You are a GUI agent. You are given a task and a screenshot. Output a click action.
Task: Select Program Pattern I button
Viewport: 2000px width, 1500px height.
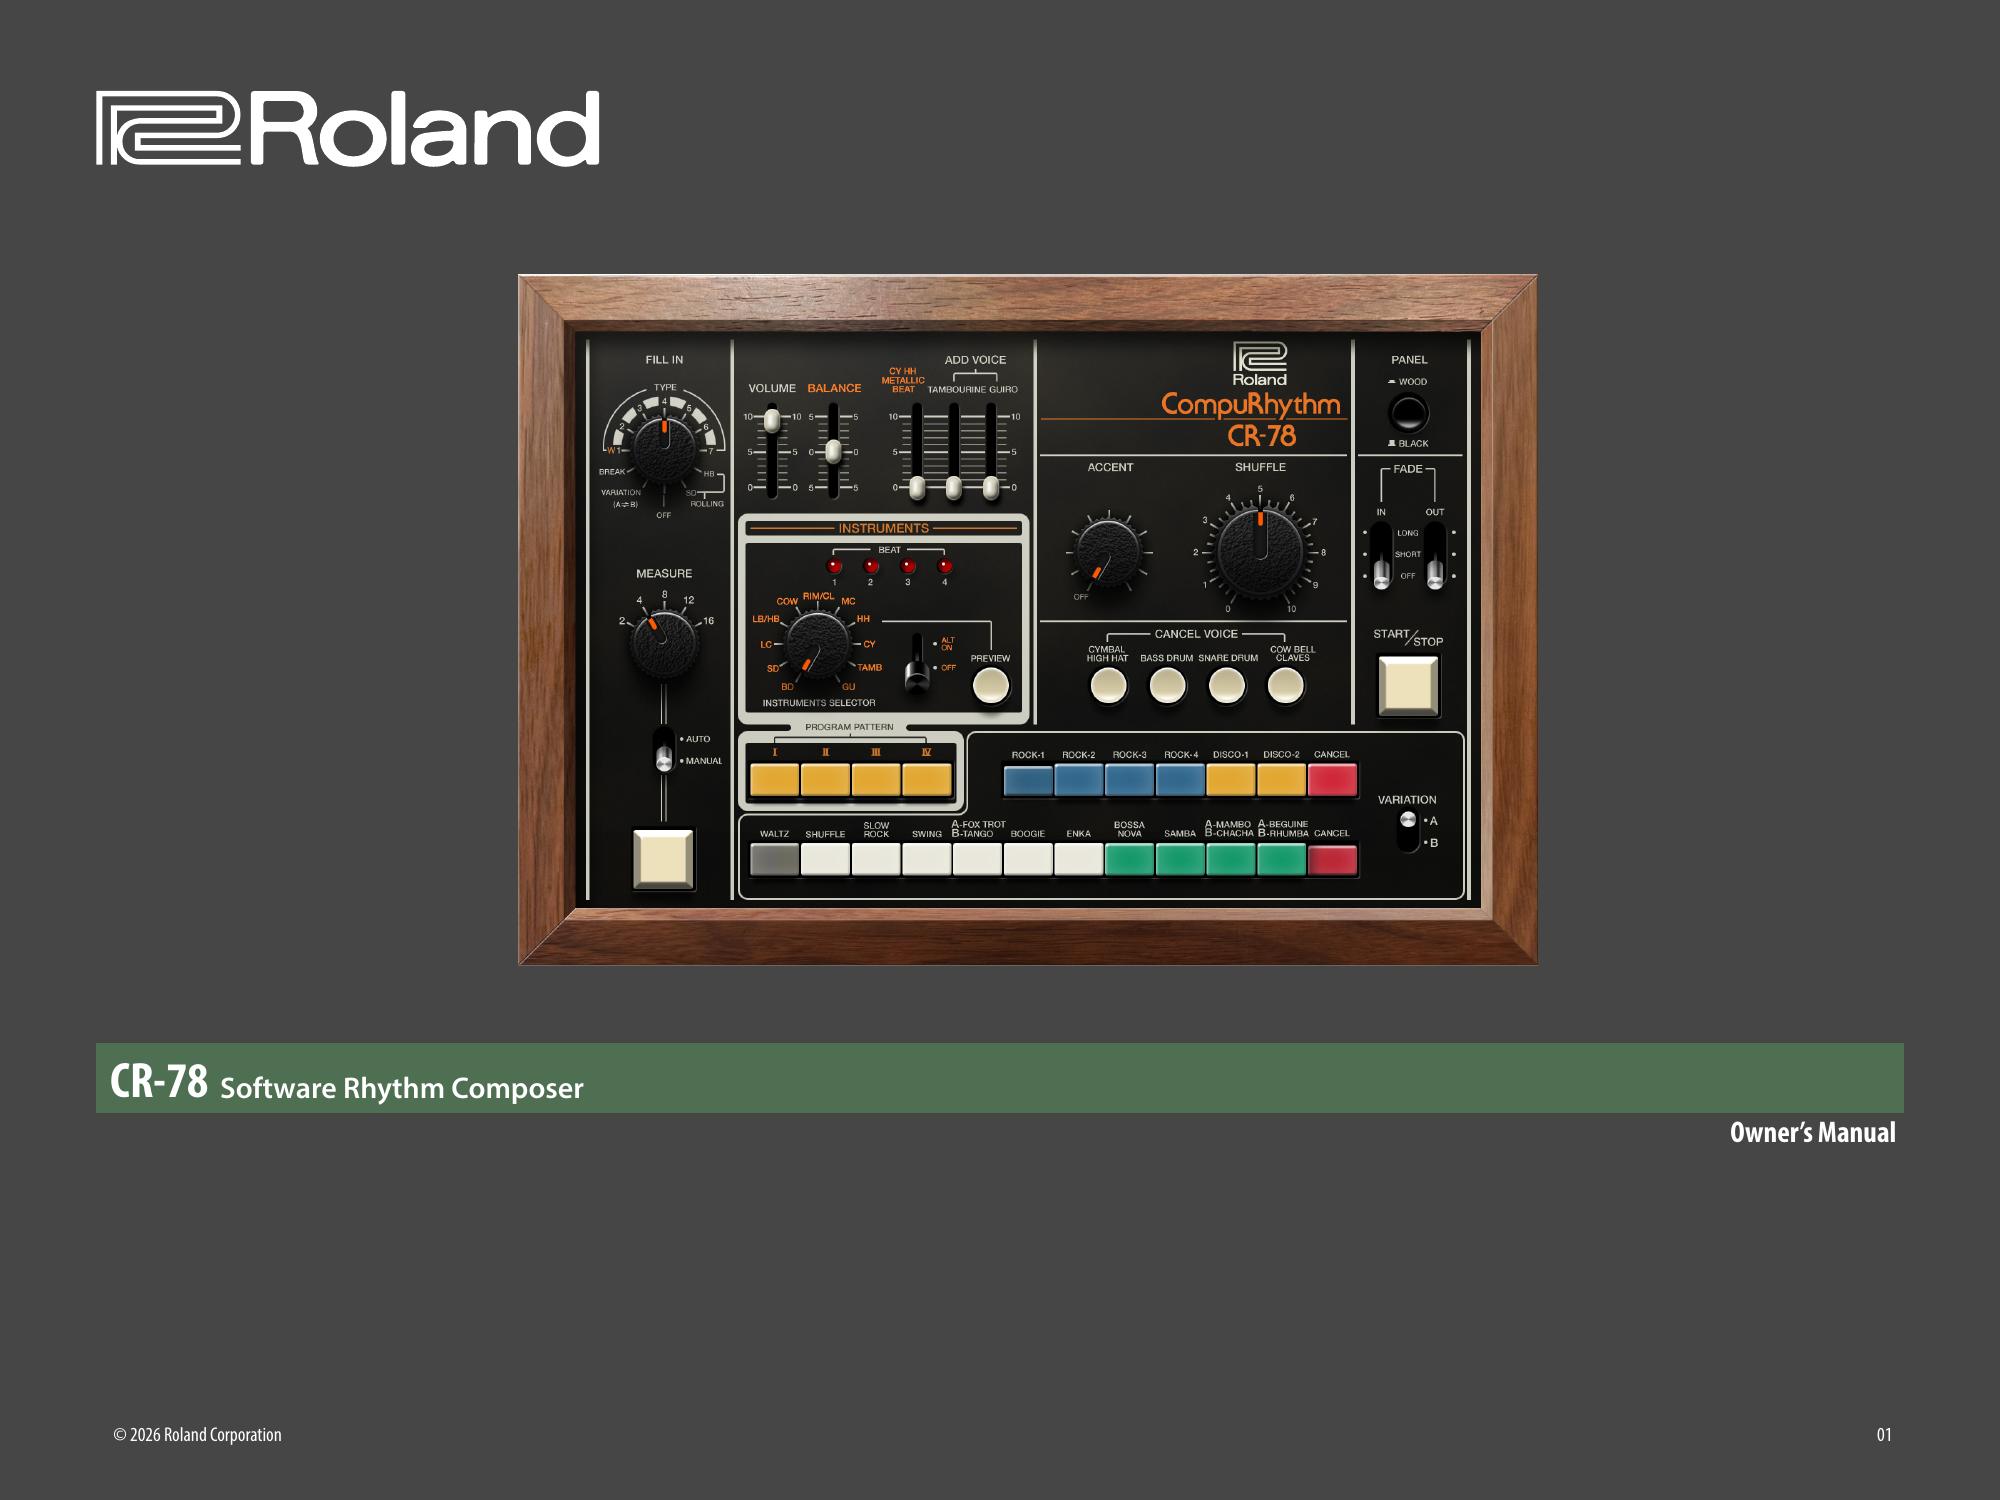774,779
